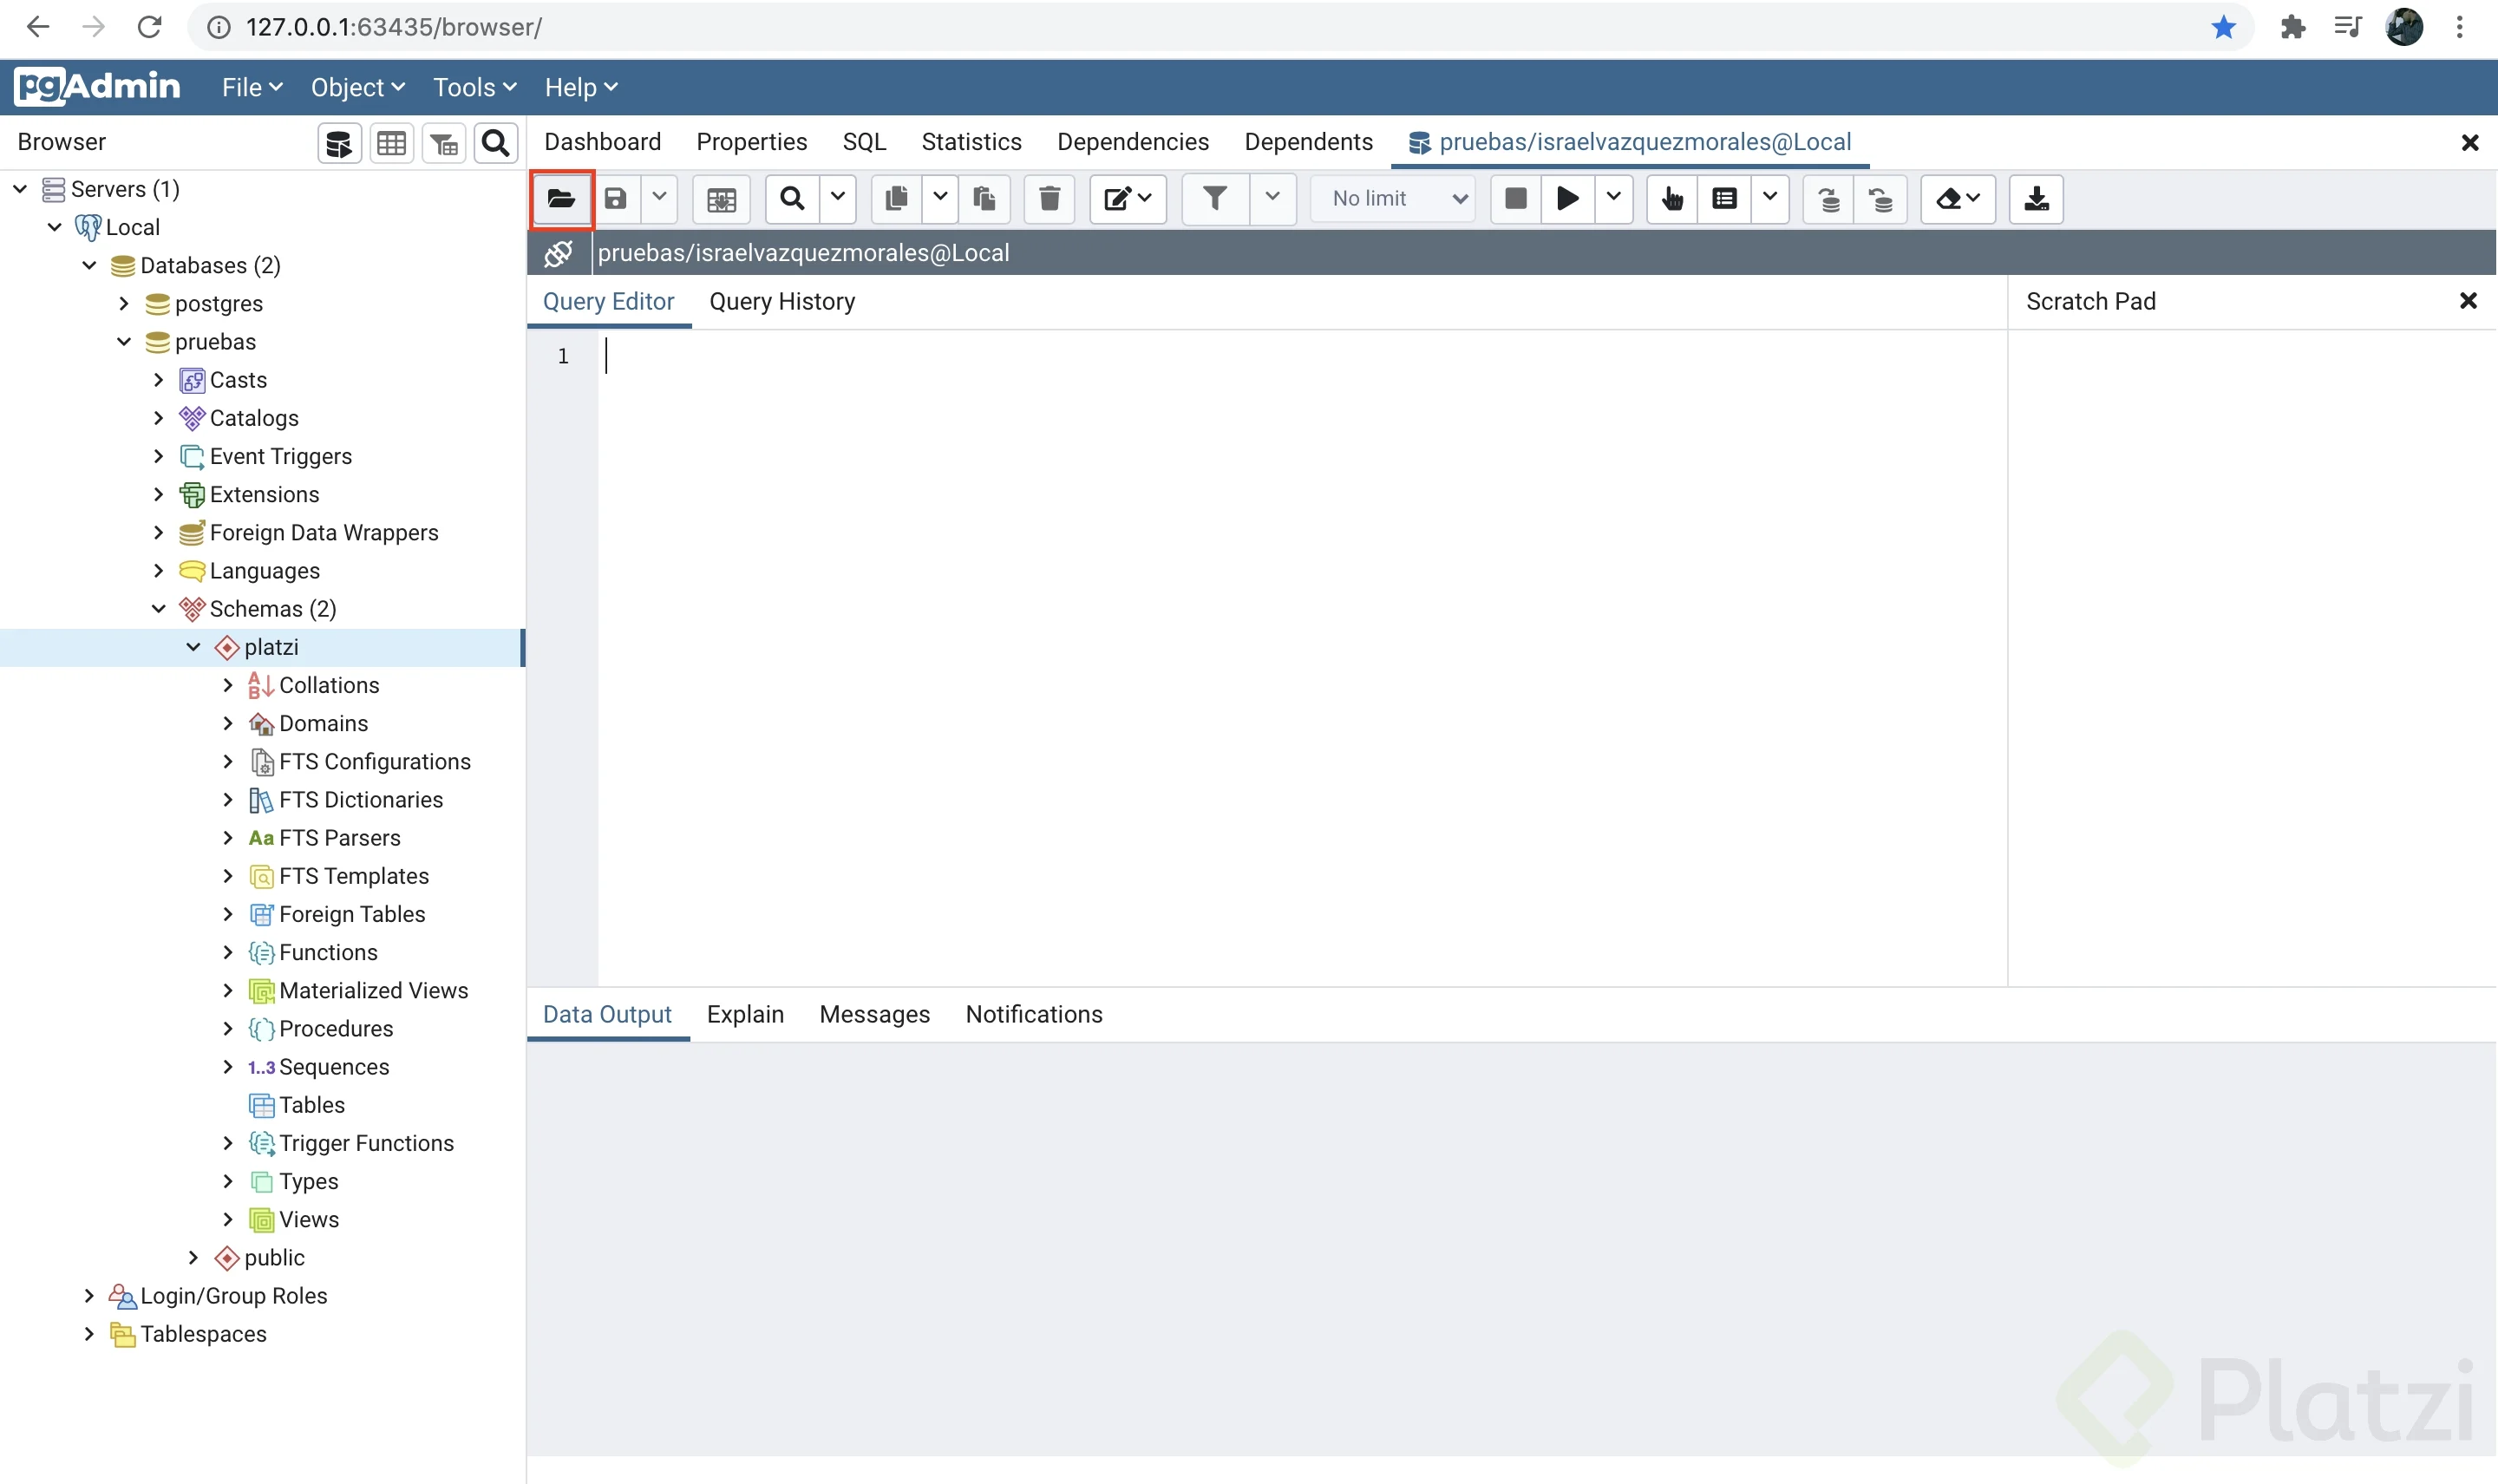Image resolution: width=2498 pixels, height=1484 pixels.
Task: Switch to the Query History tab
Action: click(x=781, y=302)
